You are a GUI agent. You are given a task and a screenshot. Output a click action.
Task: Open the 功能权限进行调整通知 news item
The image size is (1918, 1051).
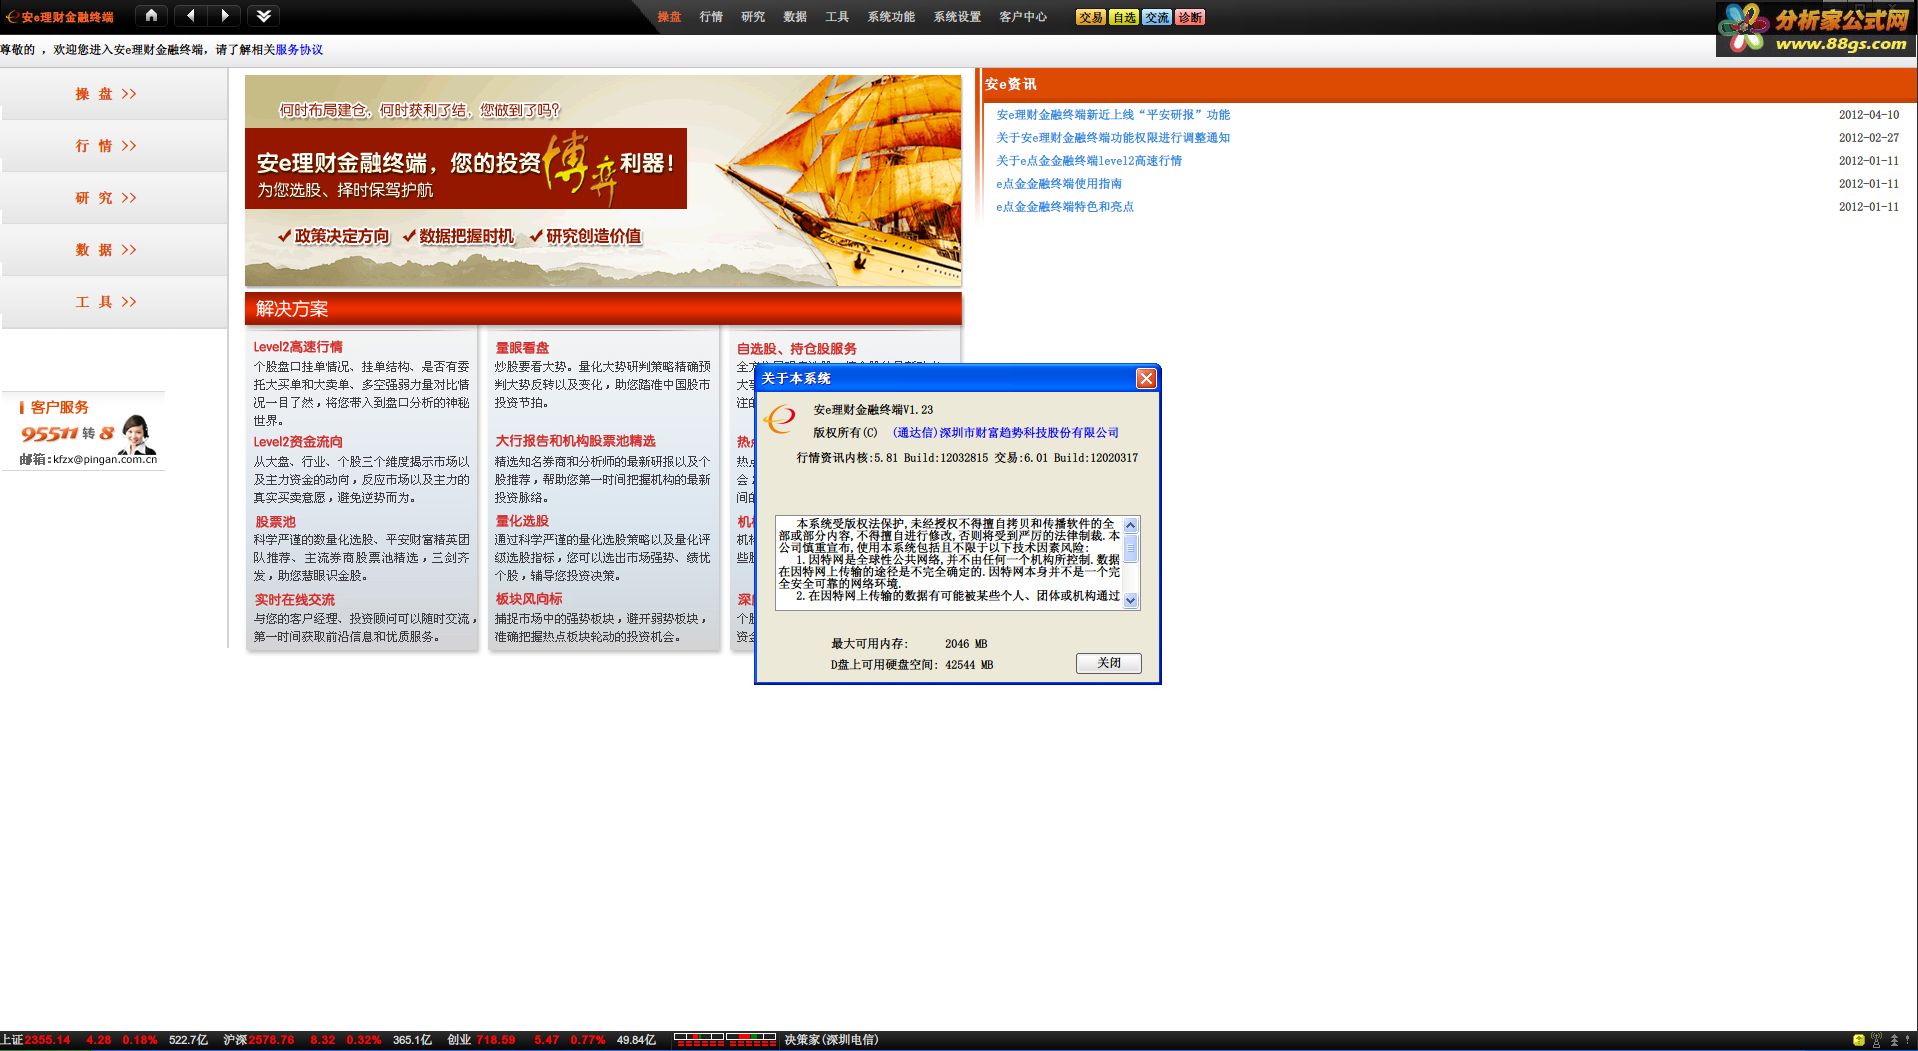[x=1113, y=138]
